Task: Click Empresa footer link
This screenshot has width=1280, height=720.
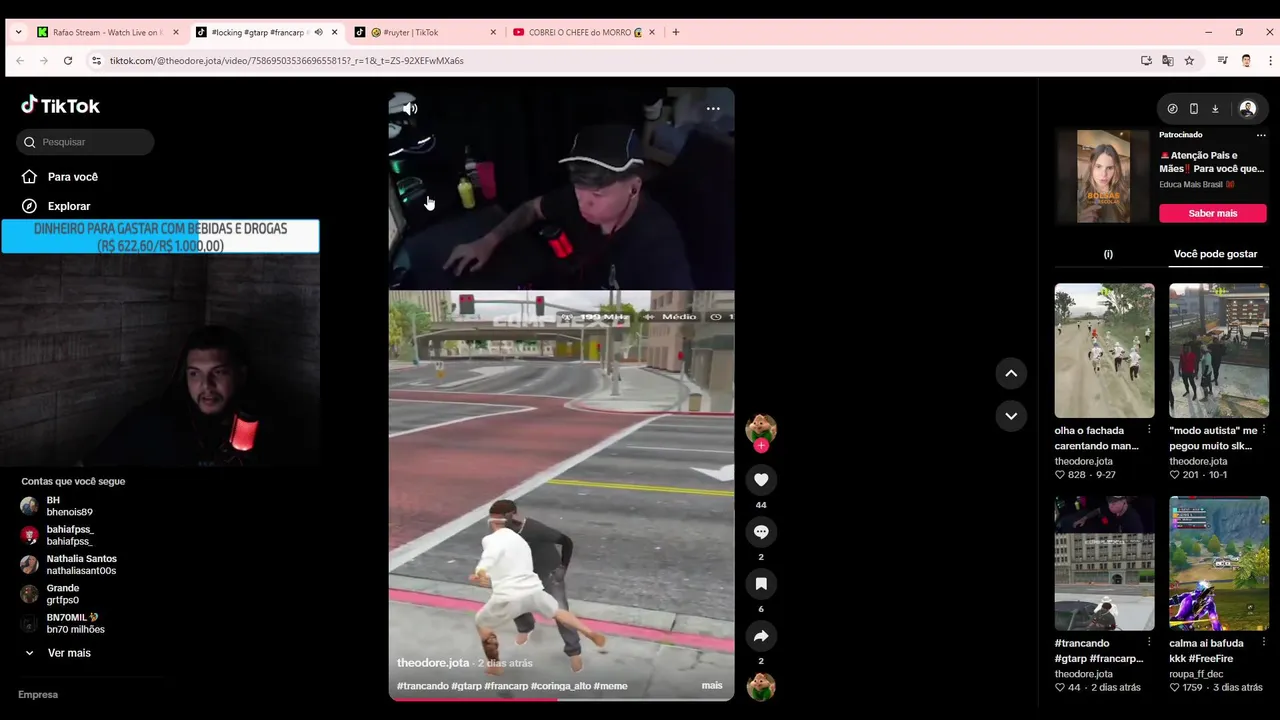Action: point(38,694)
